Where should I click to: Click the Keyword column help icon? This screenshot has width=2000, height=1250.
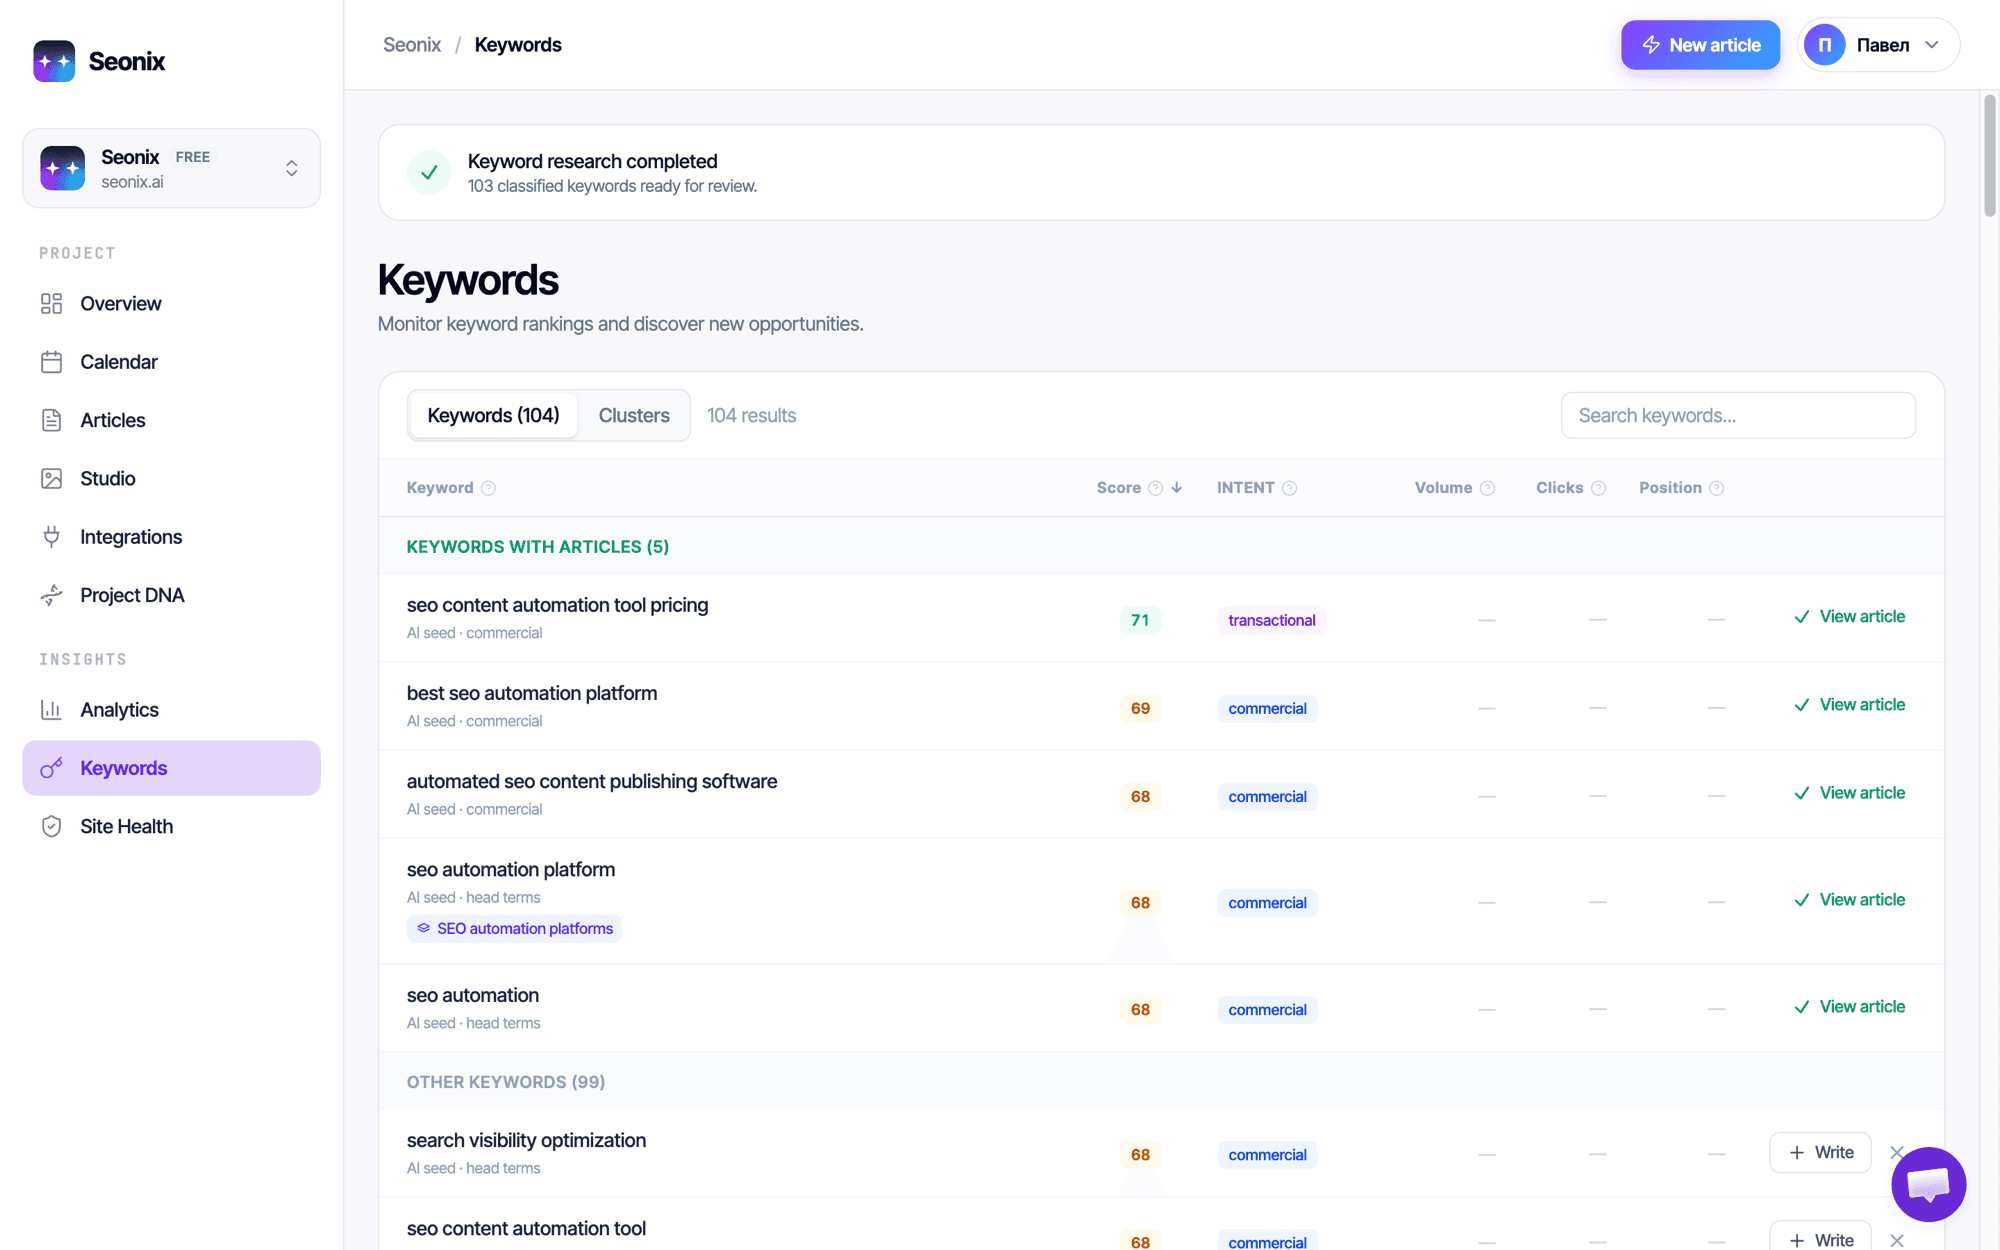488,488
